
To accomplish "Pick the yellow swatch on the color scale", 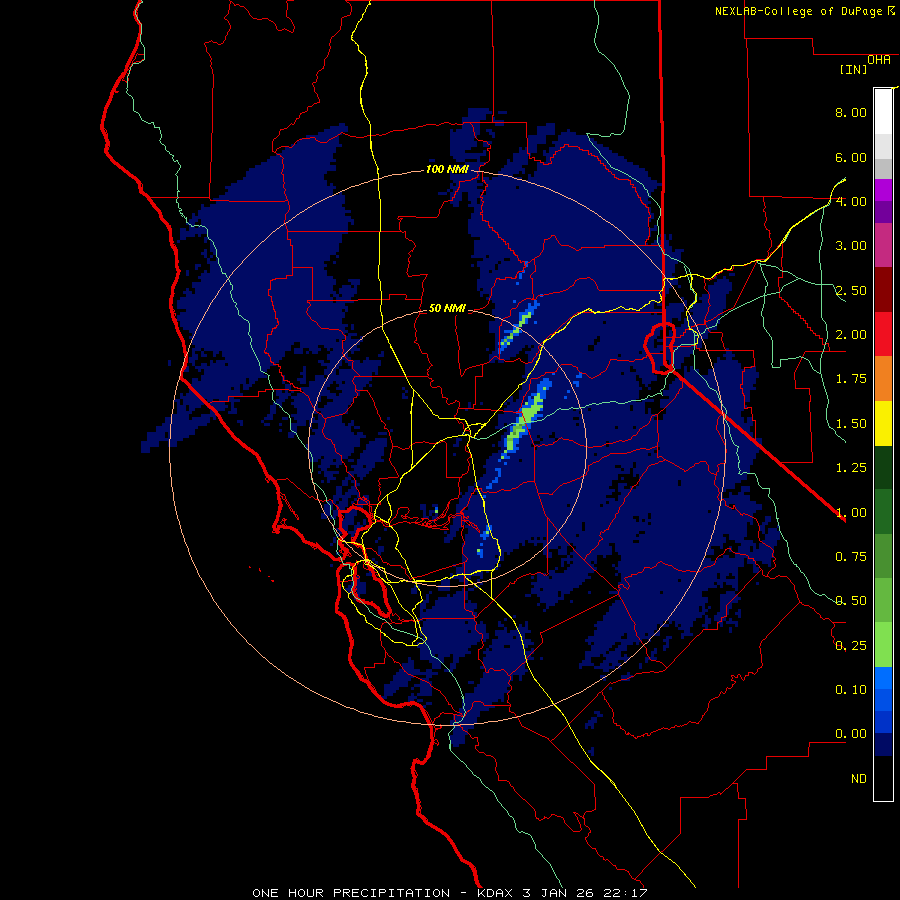I will coord(883,423).
